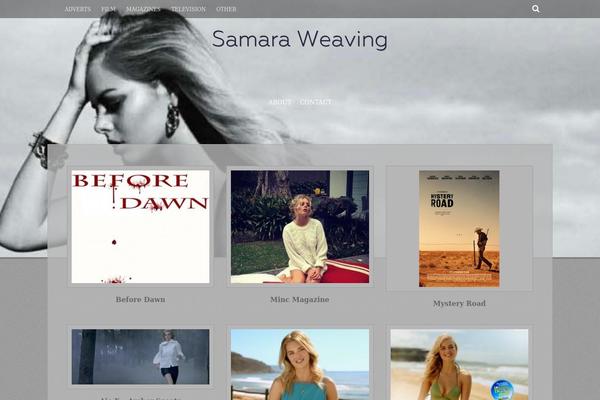Screen dimensions: 600x400
Task: Open the Adverts menu item
Action: tap(78, 9)
